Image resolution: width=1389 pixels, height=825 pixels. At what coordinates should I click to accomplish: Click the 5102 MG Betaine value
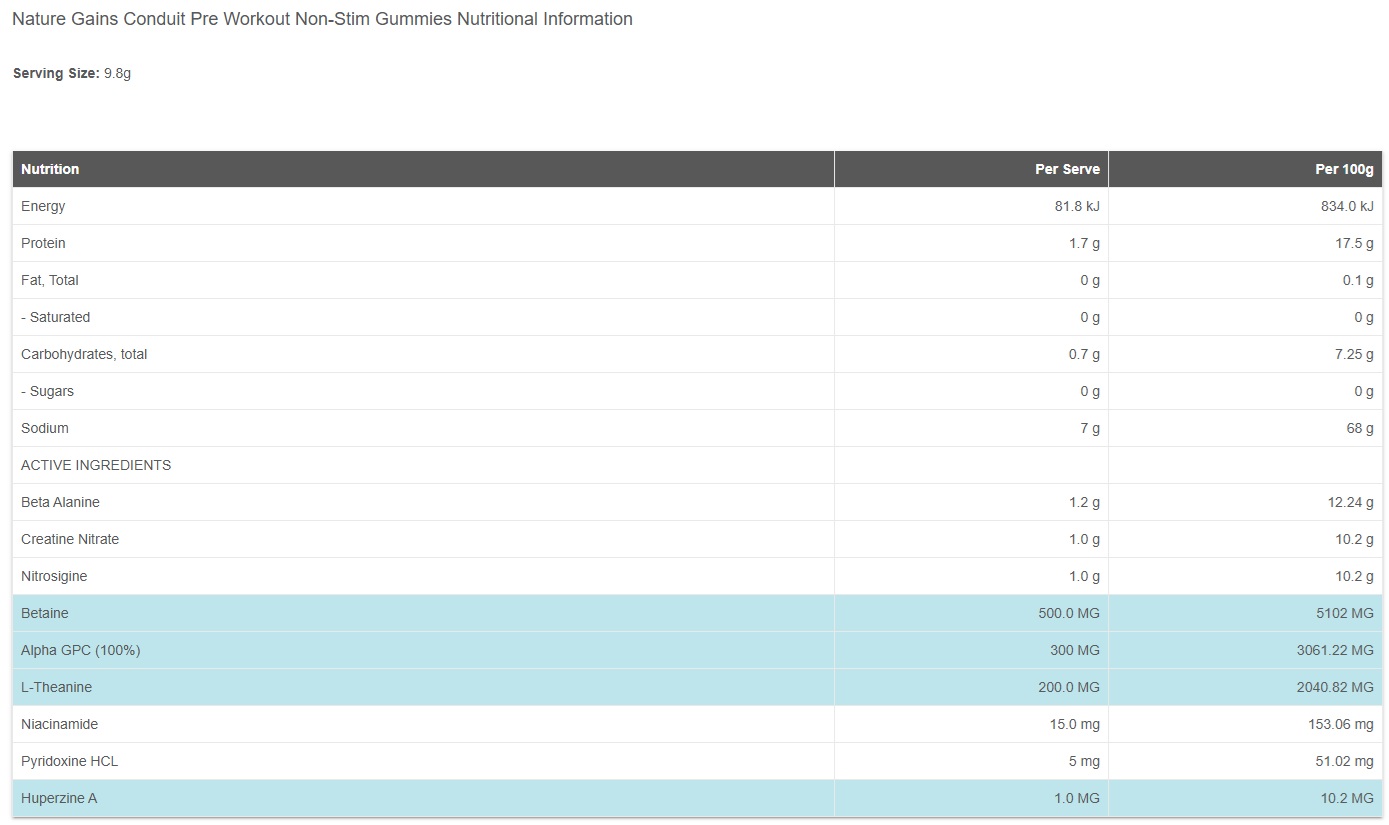(x=1346, y=613)
